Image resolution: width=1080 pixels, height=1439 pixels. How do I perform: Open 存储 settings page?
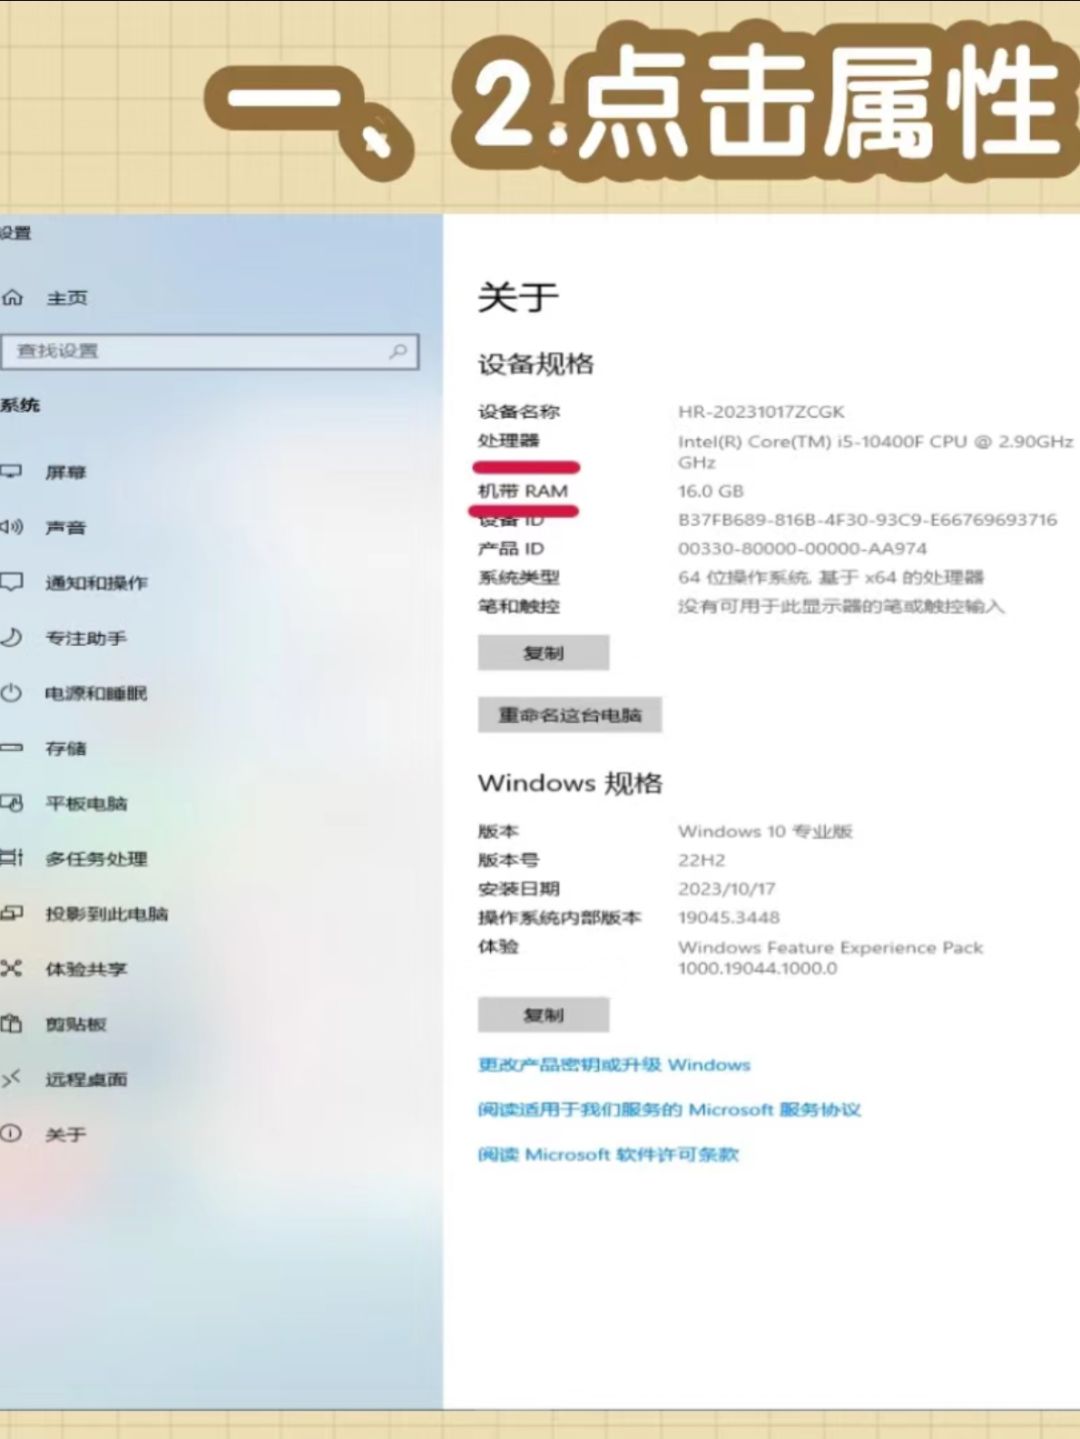coord(65,748)
